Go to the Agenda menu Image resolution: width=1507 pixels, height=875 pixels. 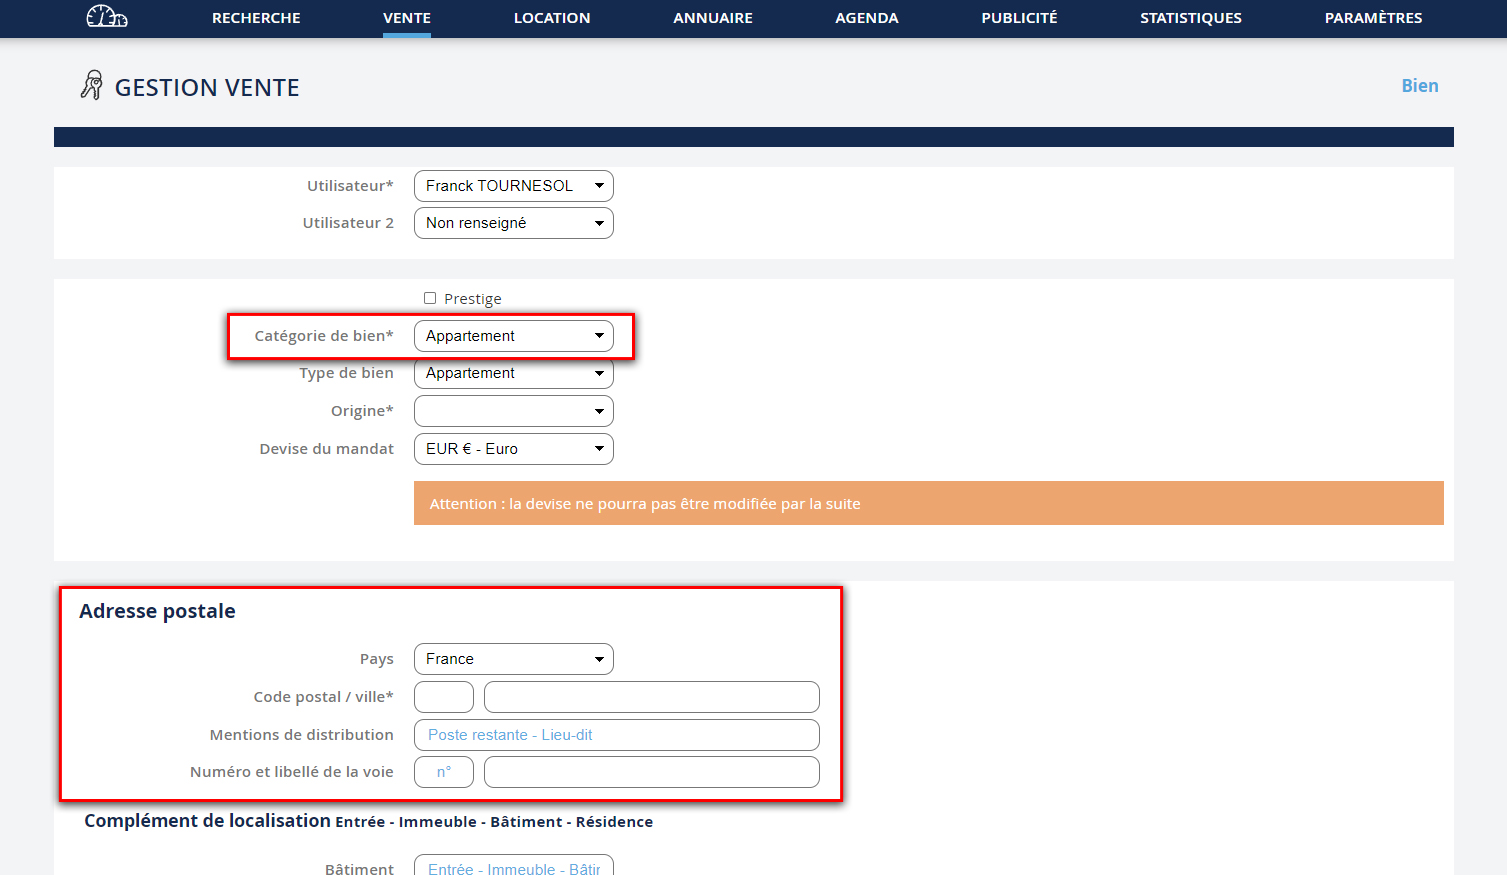(x=867, y=18)
